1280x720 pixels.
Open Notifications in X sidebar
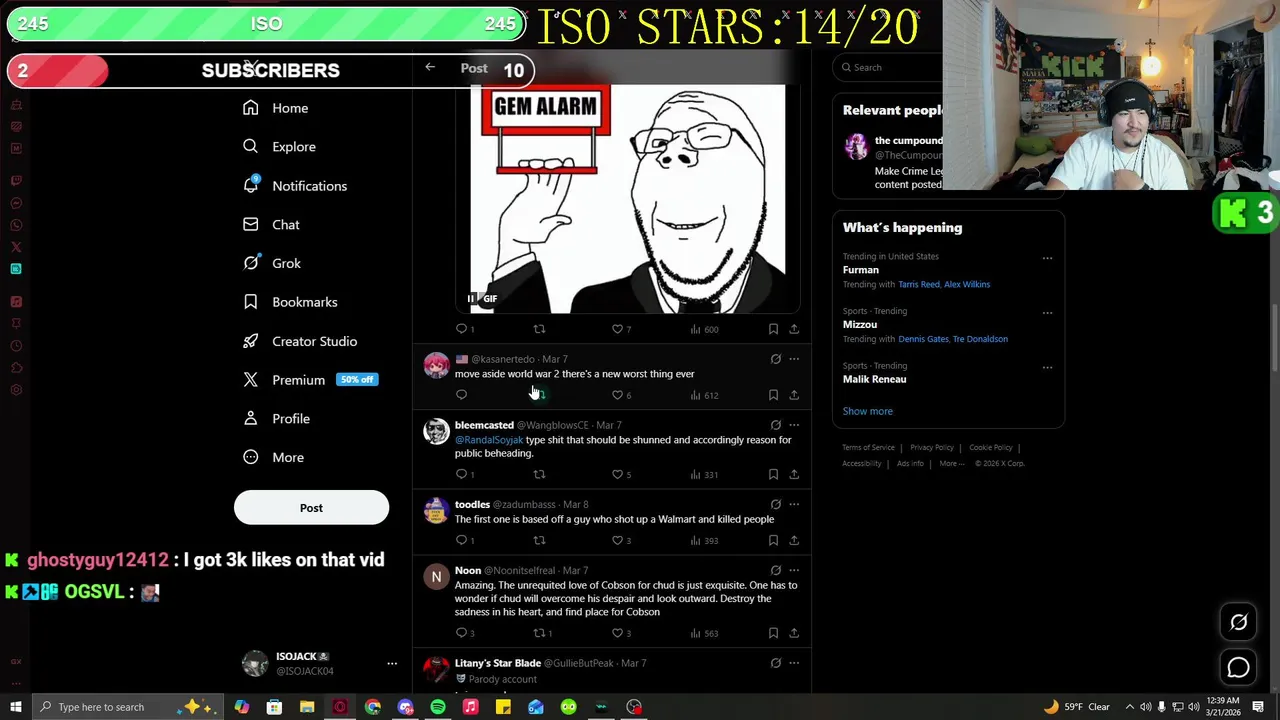295,186
